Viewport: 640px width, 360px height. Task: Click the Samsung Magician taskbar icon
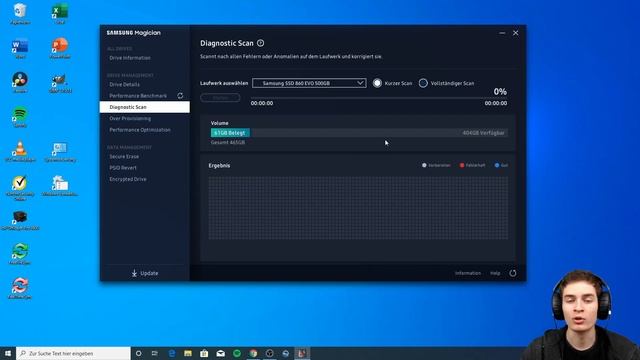[302, 353]
